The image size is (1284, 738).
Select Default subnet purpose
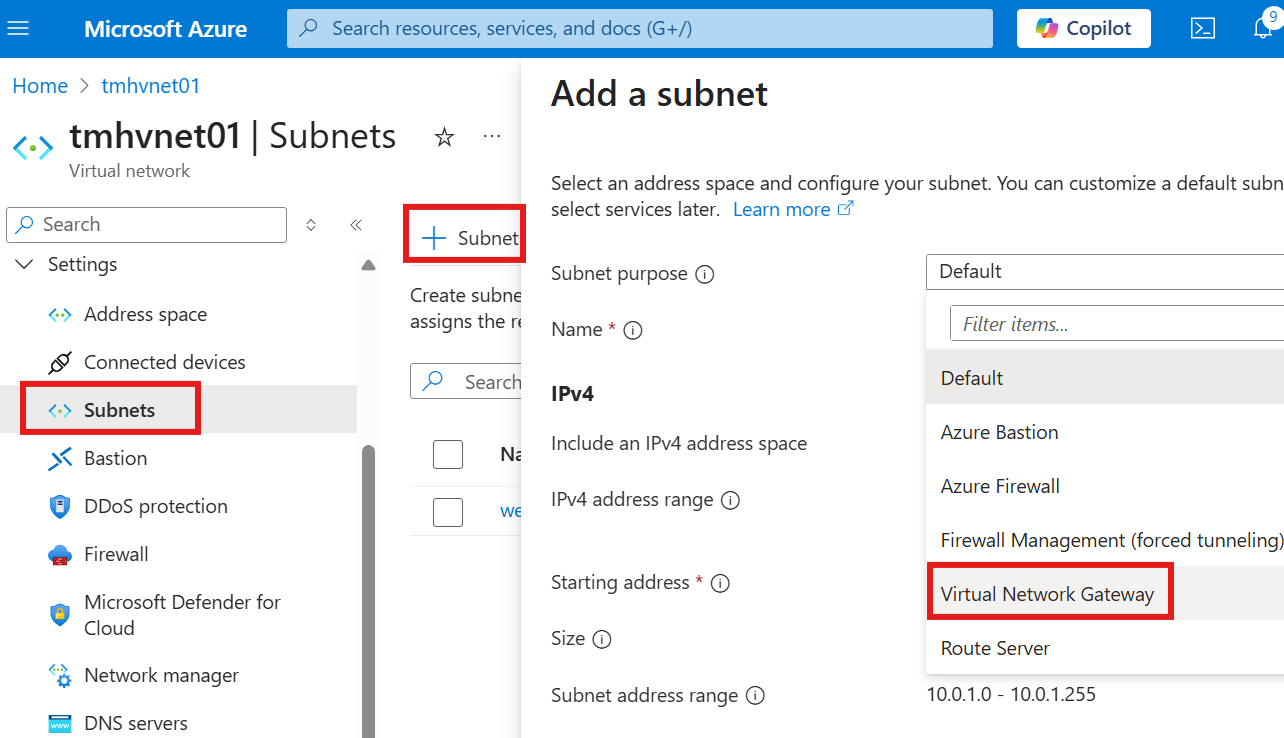[1105, 378]
